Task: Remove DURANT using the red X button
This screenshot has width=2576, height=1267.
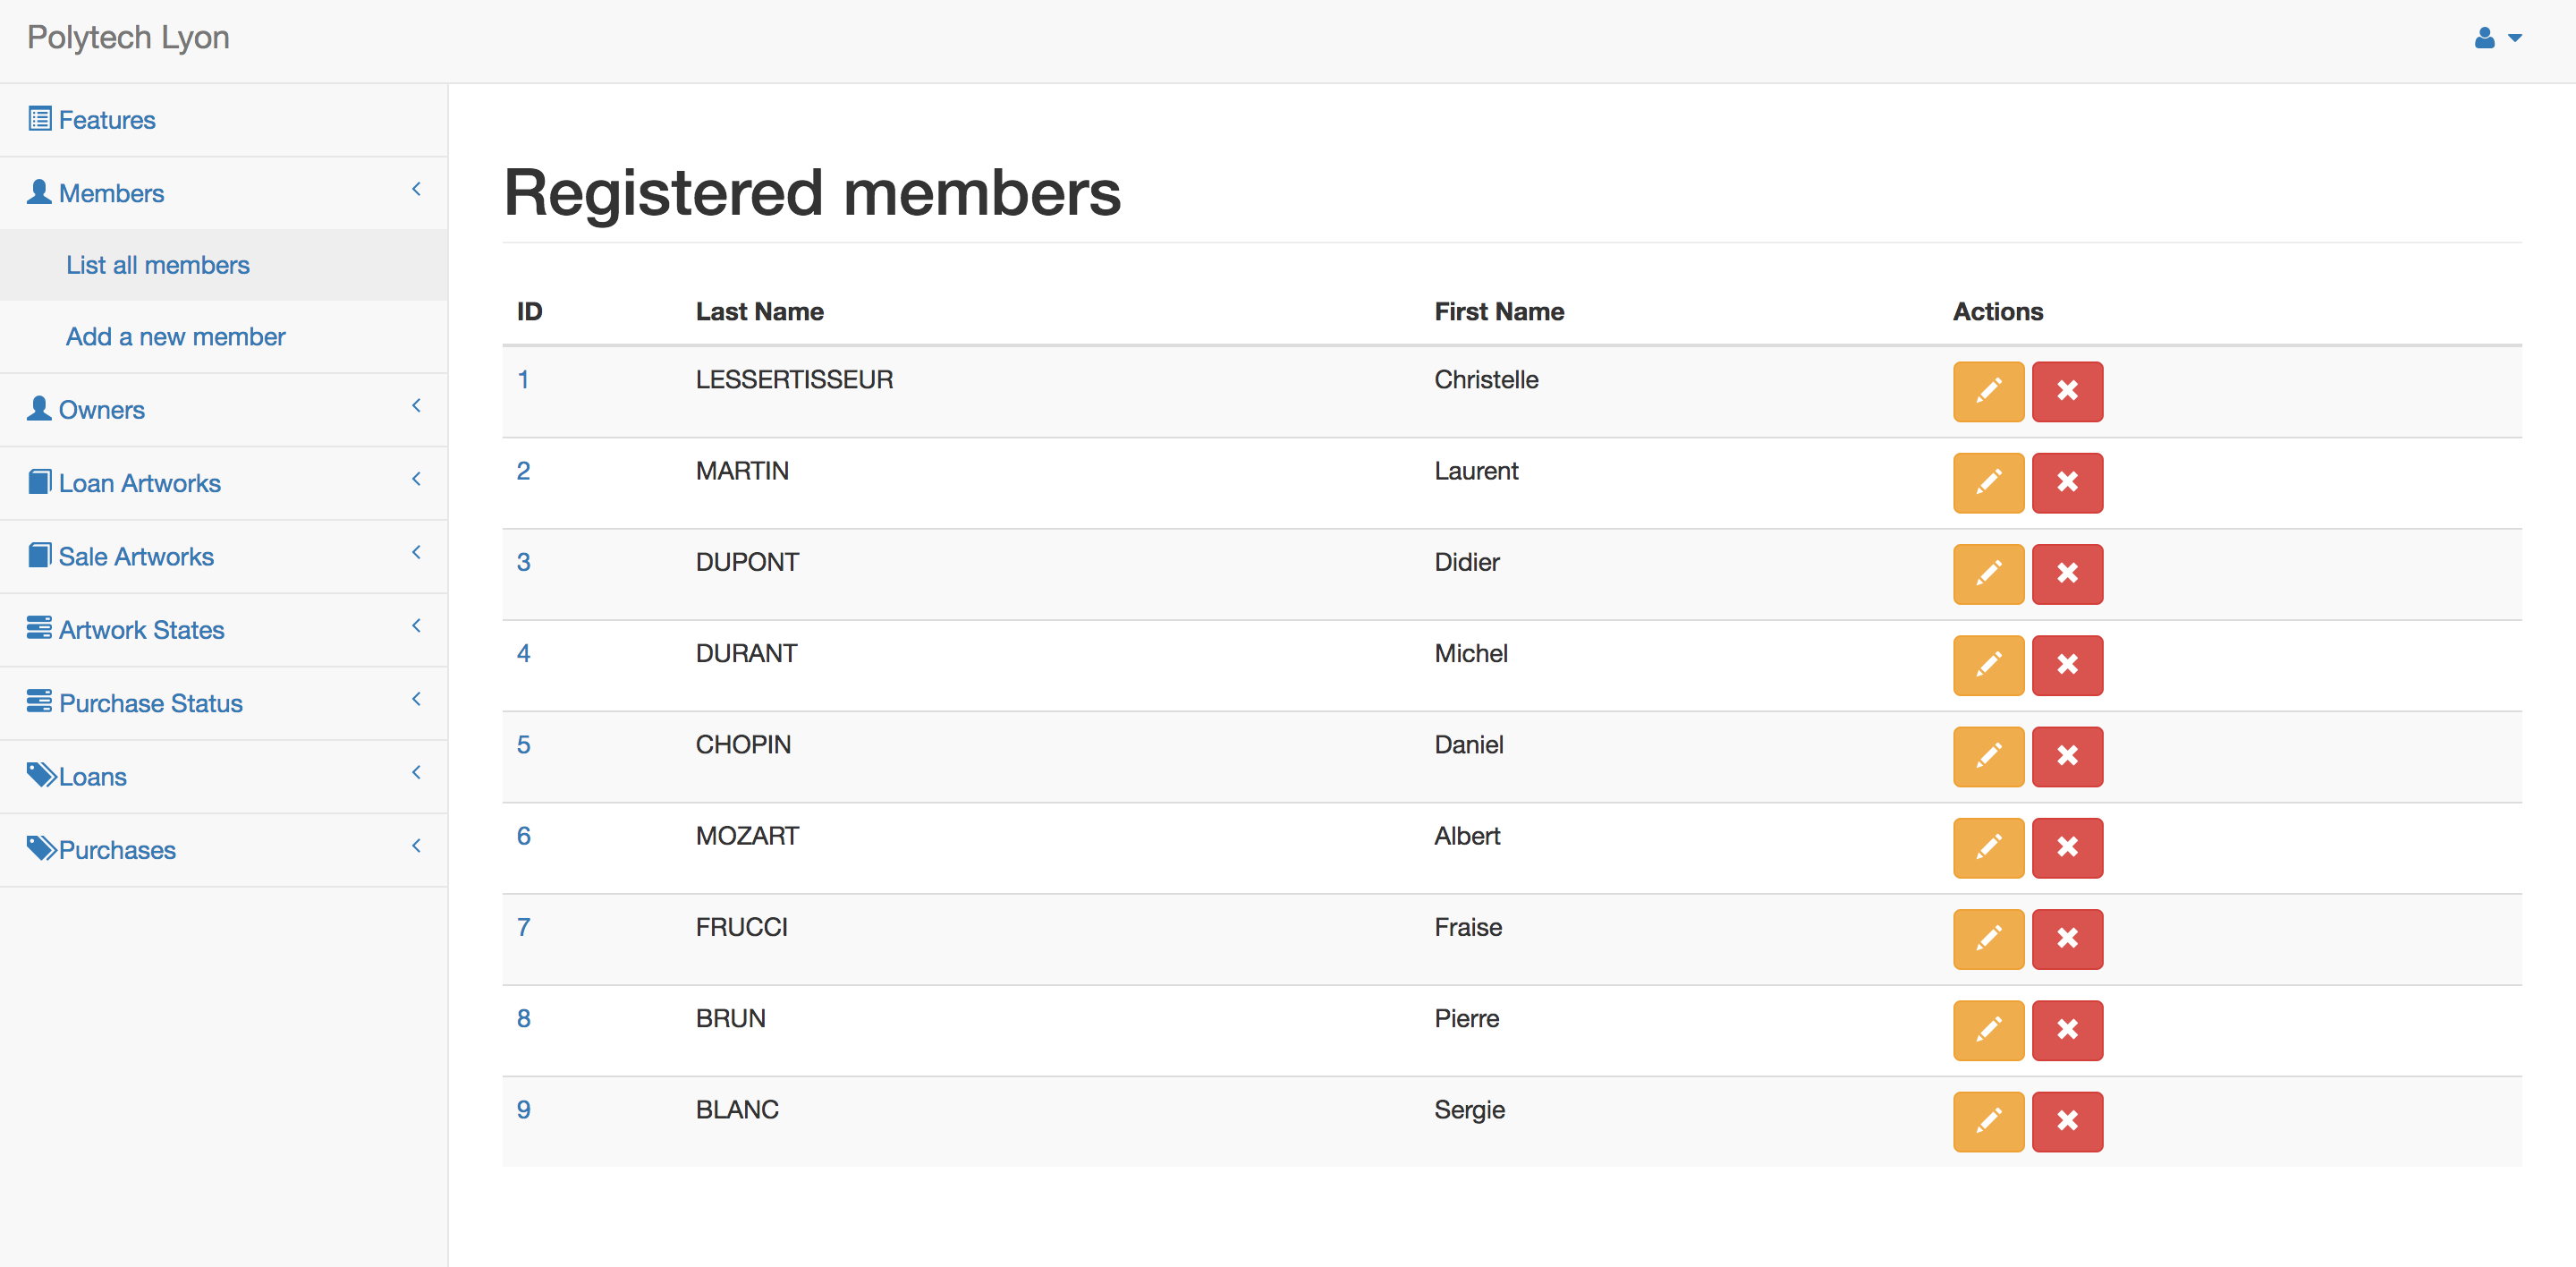Action: point(2067,665)
